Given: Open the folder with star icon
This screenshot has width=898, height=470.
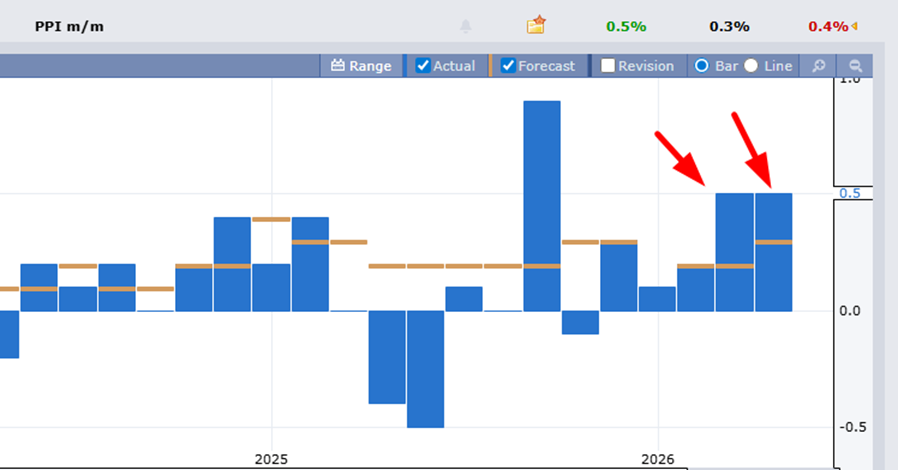Looking at the screenshot, I should point(537,25).
